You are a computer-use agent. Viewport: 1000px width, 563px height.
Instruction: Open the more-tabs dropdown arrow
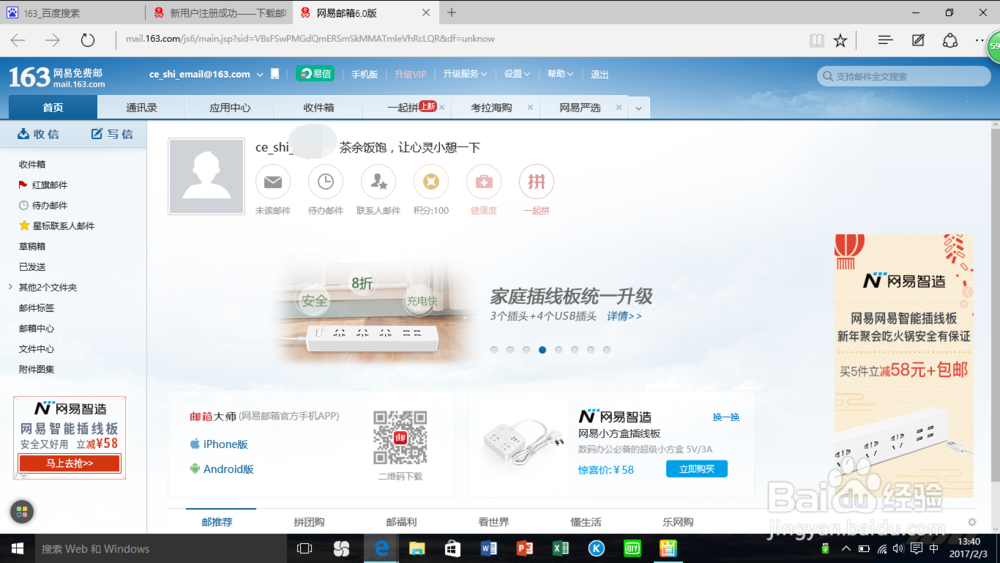pos(638,108)
